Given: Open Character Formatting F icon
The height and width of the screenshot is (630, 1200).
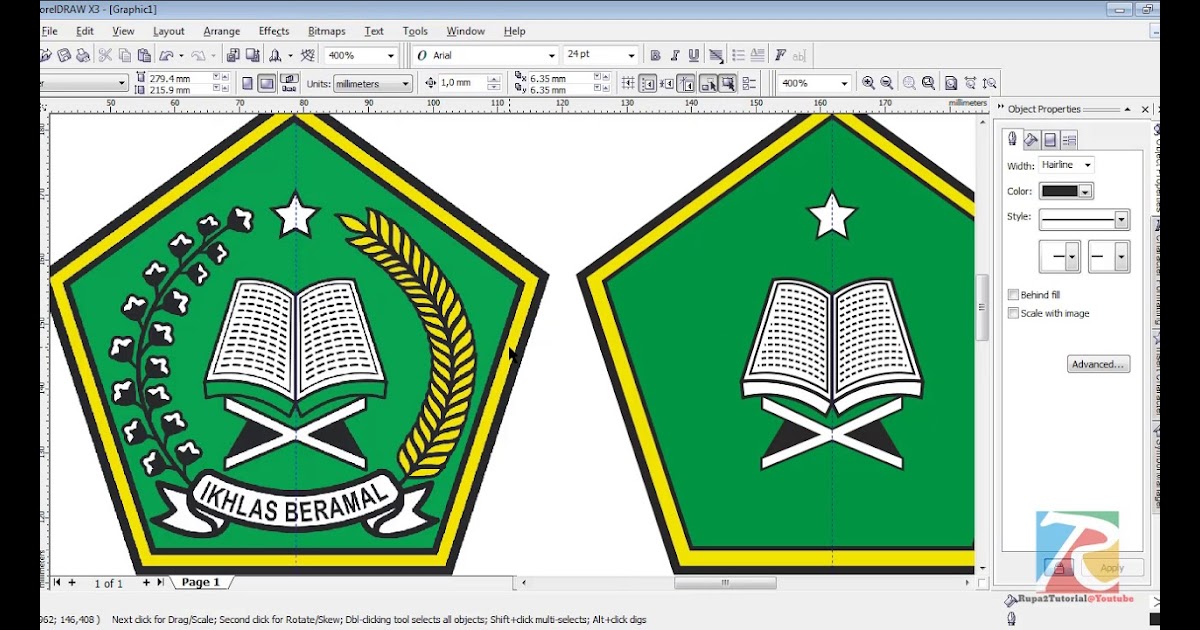Looking at the screenshot, I should coord(780,56).
